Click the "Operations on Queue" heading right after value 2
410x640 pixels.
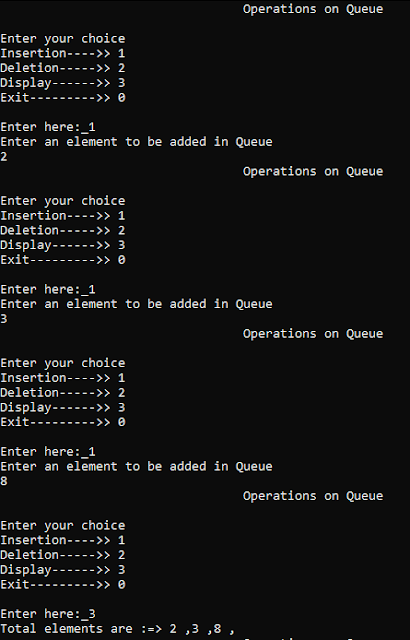pos(313,171)
